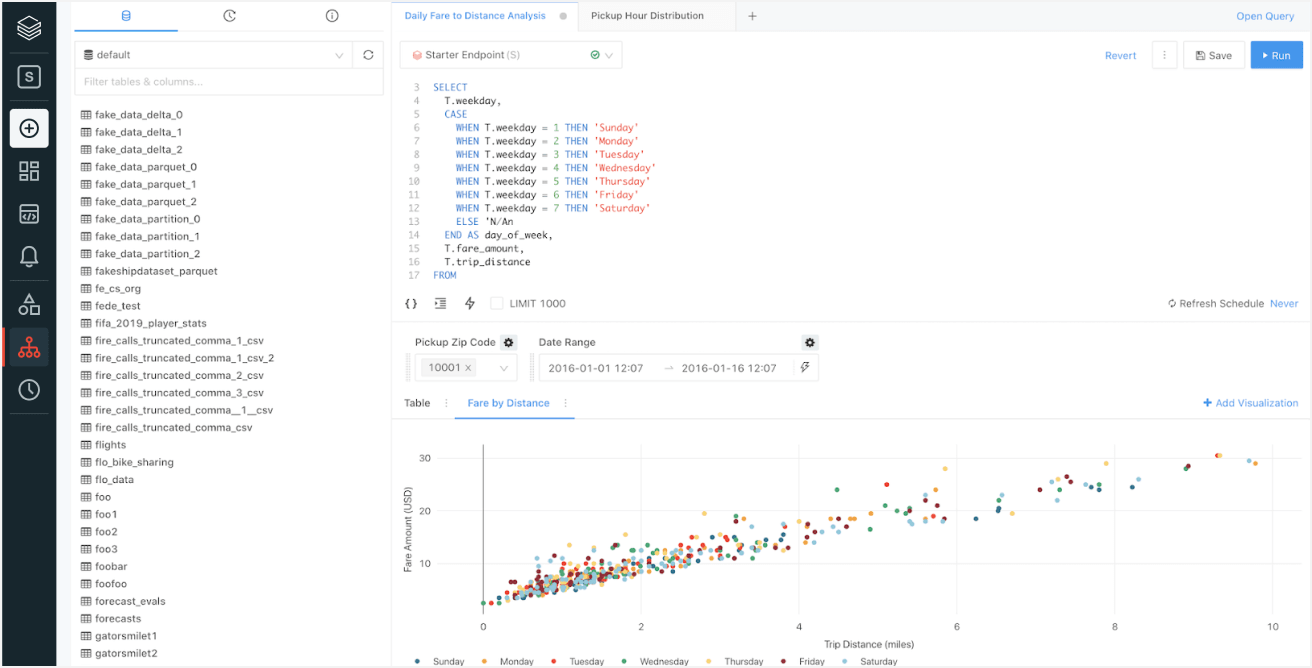Expand the Pickup Zip Code dropdown
The width and height of the screenshot is (1312, 668).
503,368
